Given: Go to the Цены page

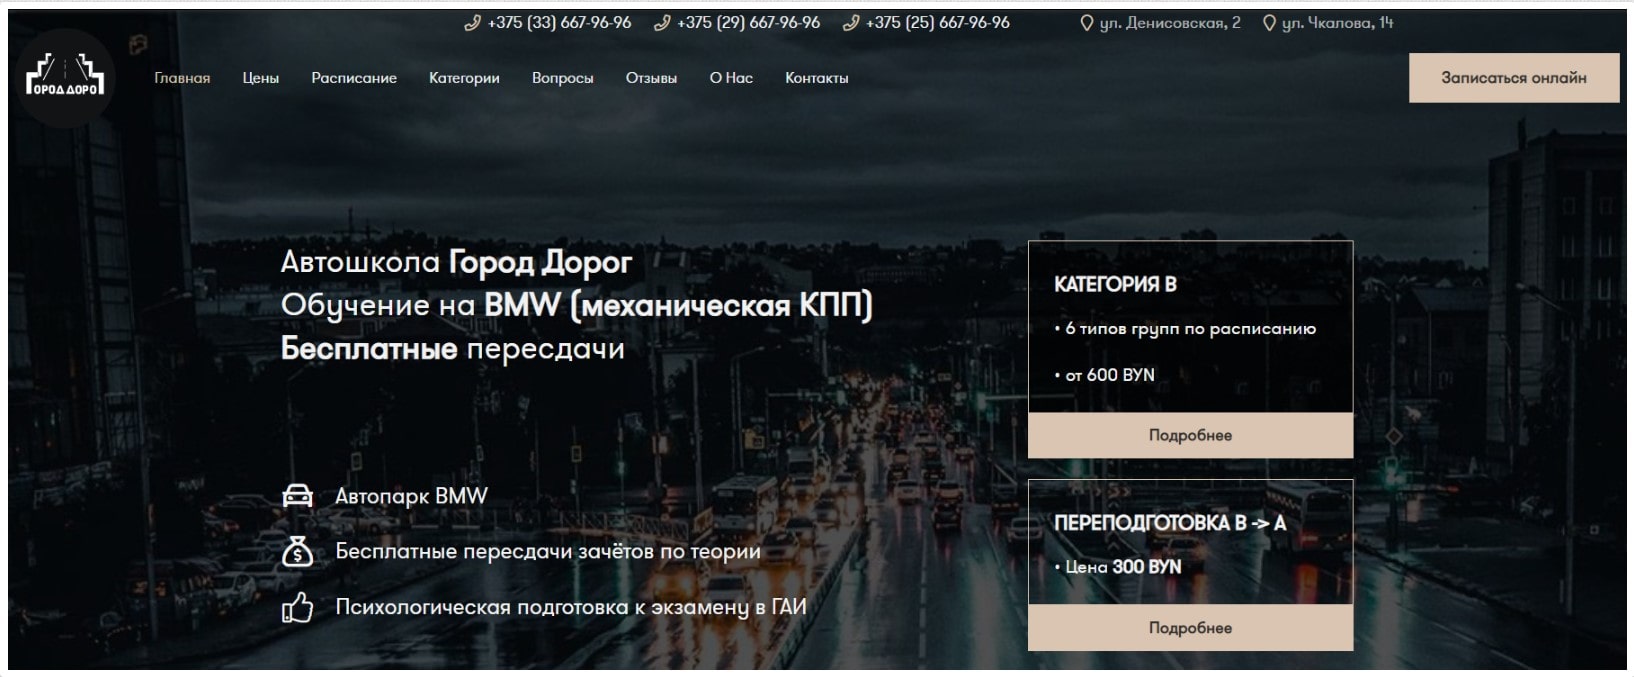Looking at the screenshot, I should tap(260, 78).
